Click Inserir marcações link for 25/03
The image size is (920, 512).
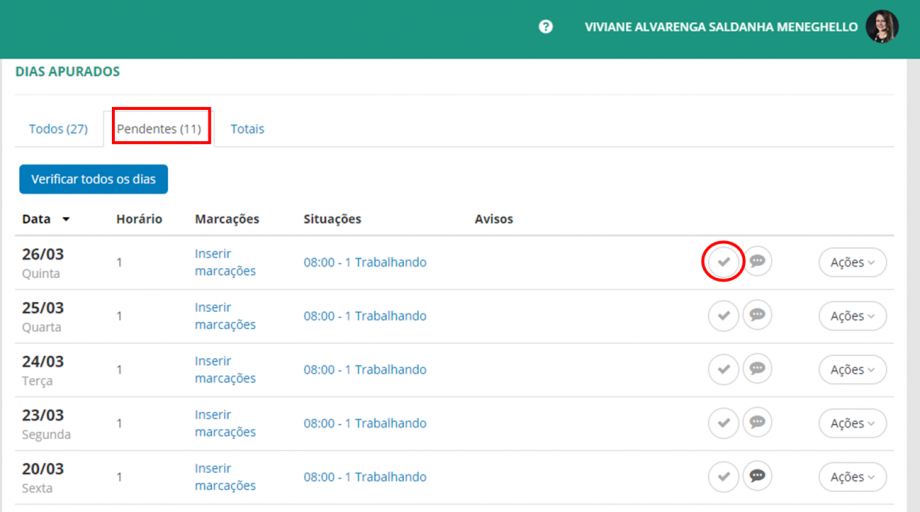coord(225,316)
